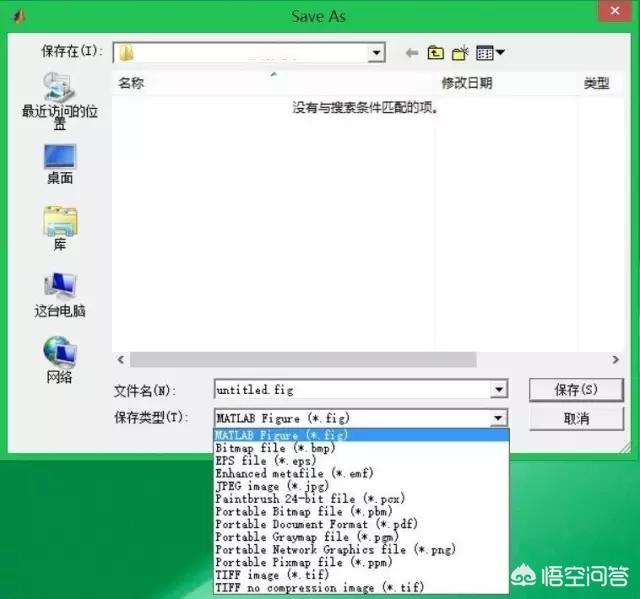Image resolution: width=640 pixels, height=599 pixels.
Task: Sort by Name (名称) column header
Action: (x=132, y=84)
